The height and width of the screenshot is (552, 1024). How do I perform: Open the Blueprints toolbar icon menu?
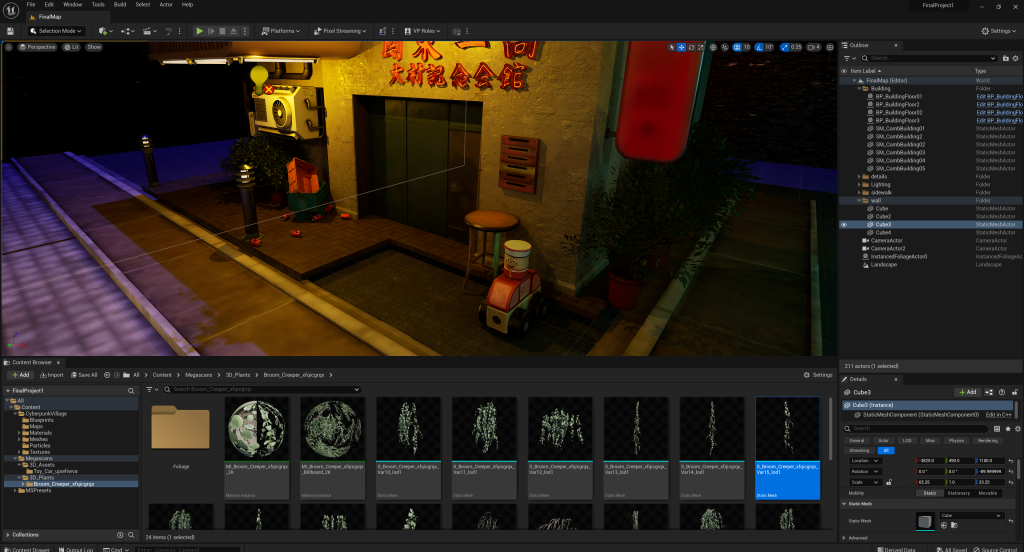127,31
